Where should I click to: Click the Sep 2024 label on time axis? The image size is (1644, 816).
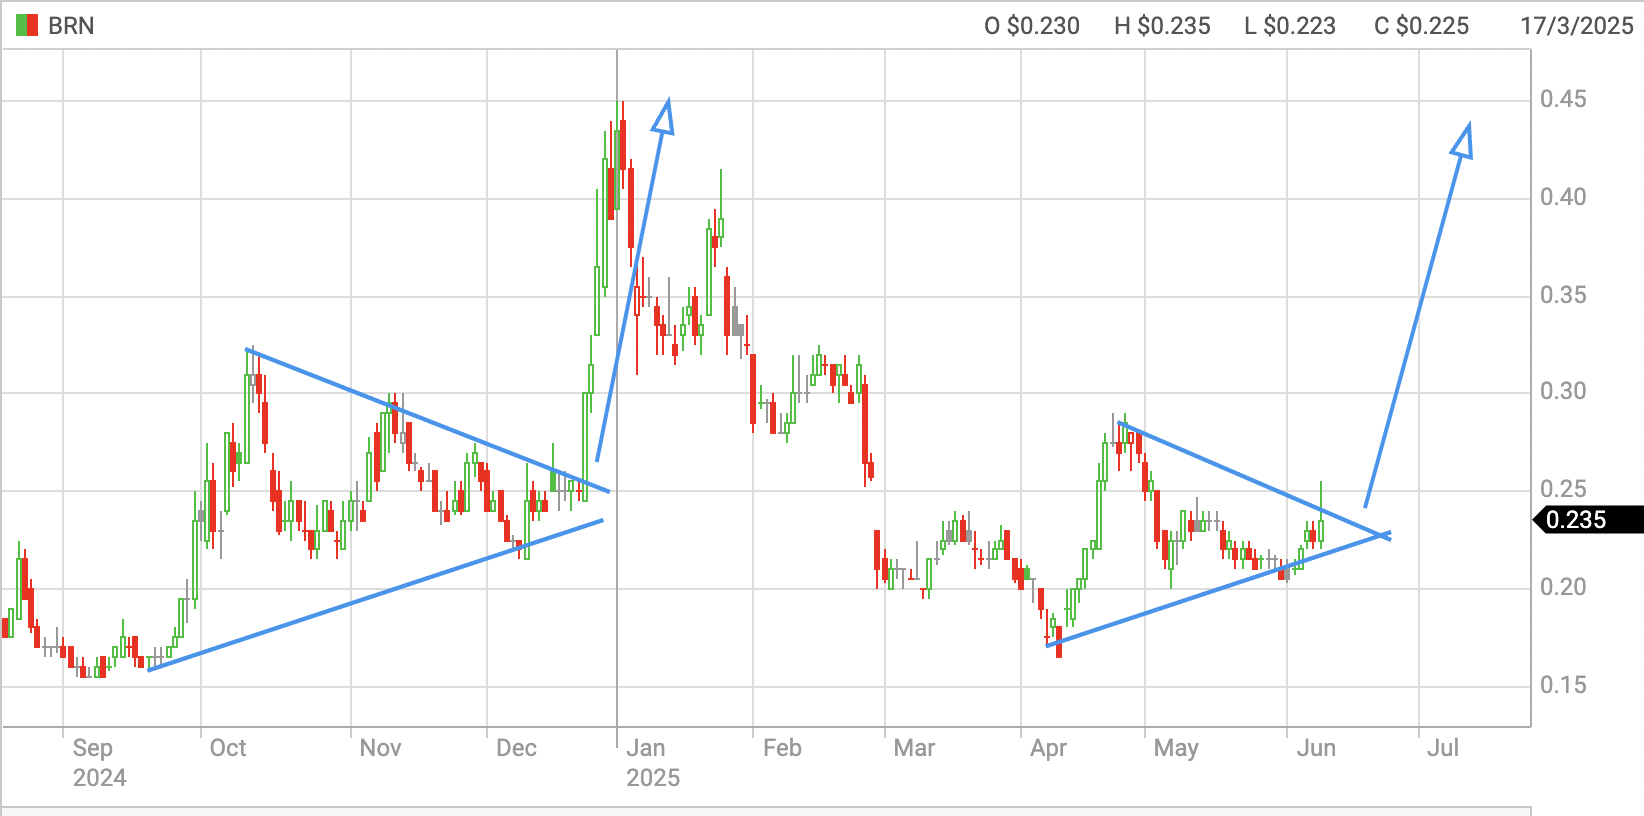click(98, 762)
